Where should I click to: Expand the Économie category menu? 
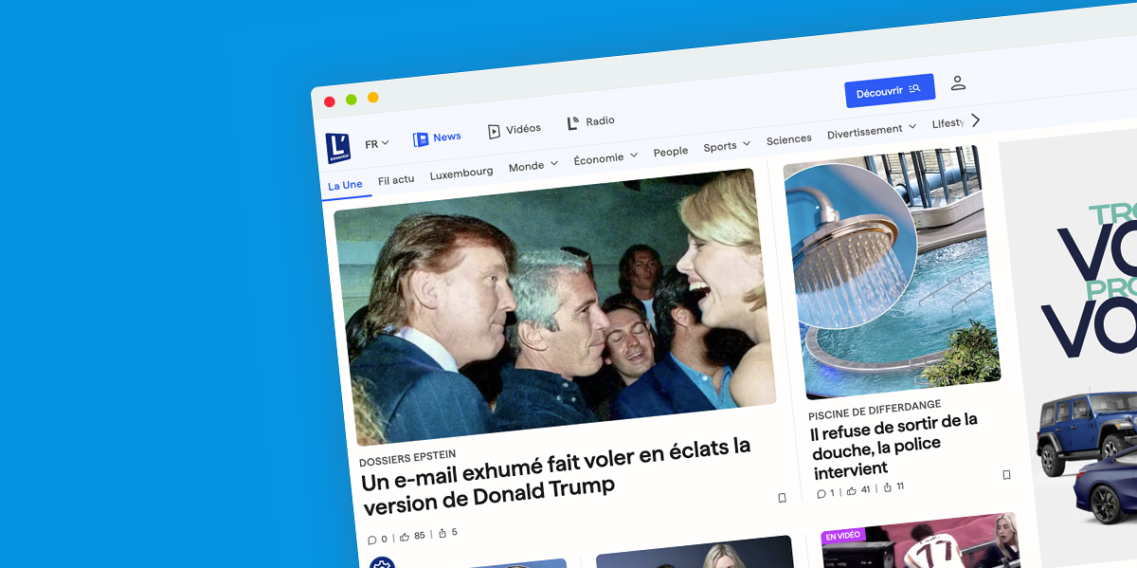pos(605,157)
